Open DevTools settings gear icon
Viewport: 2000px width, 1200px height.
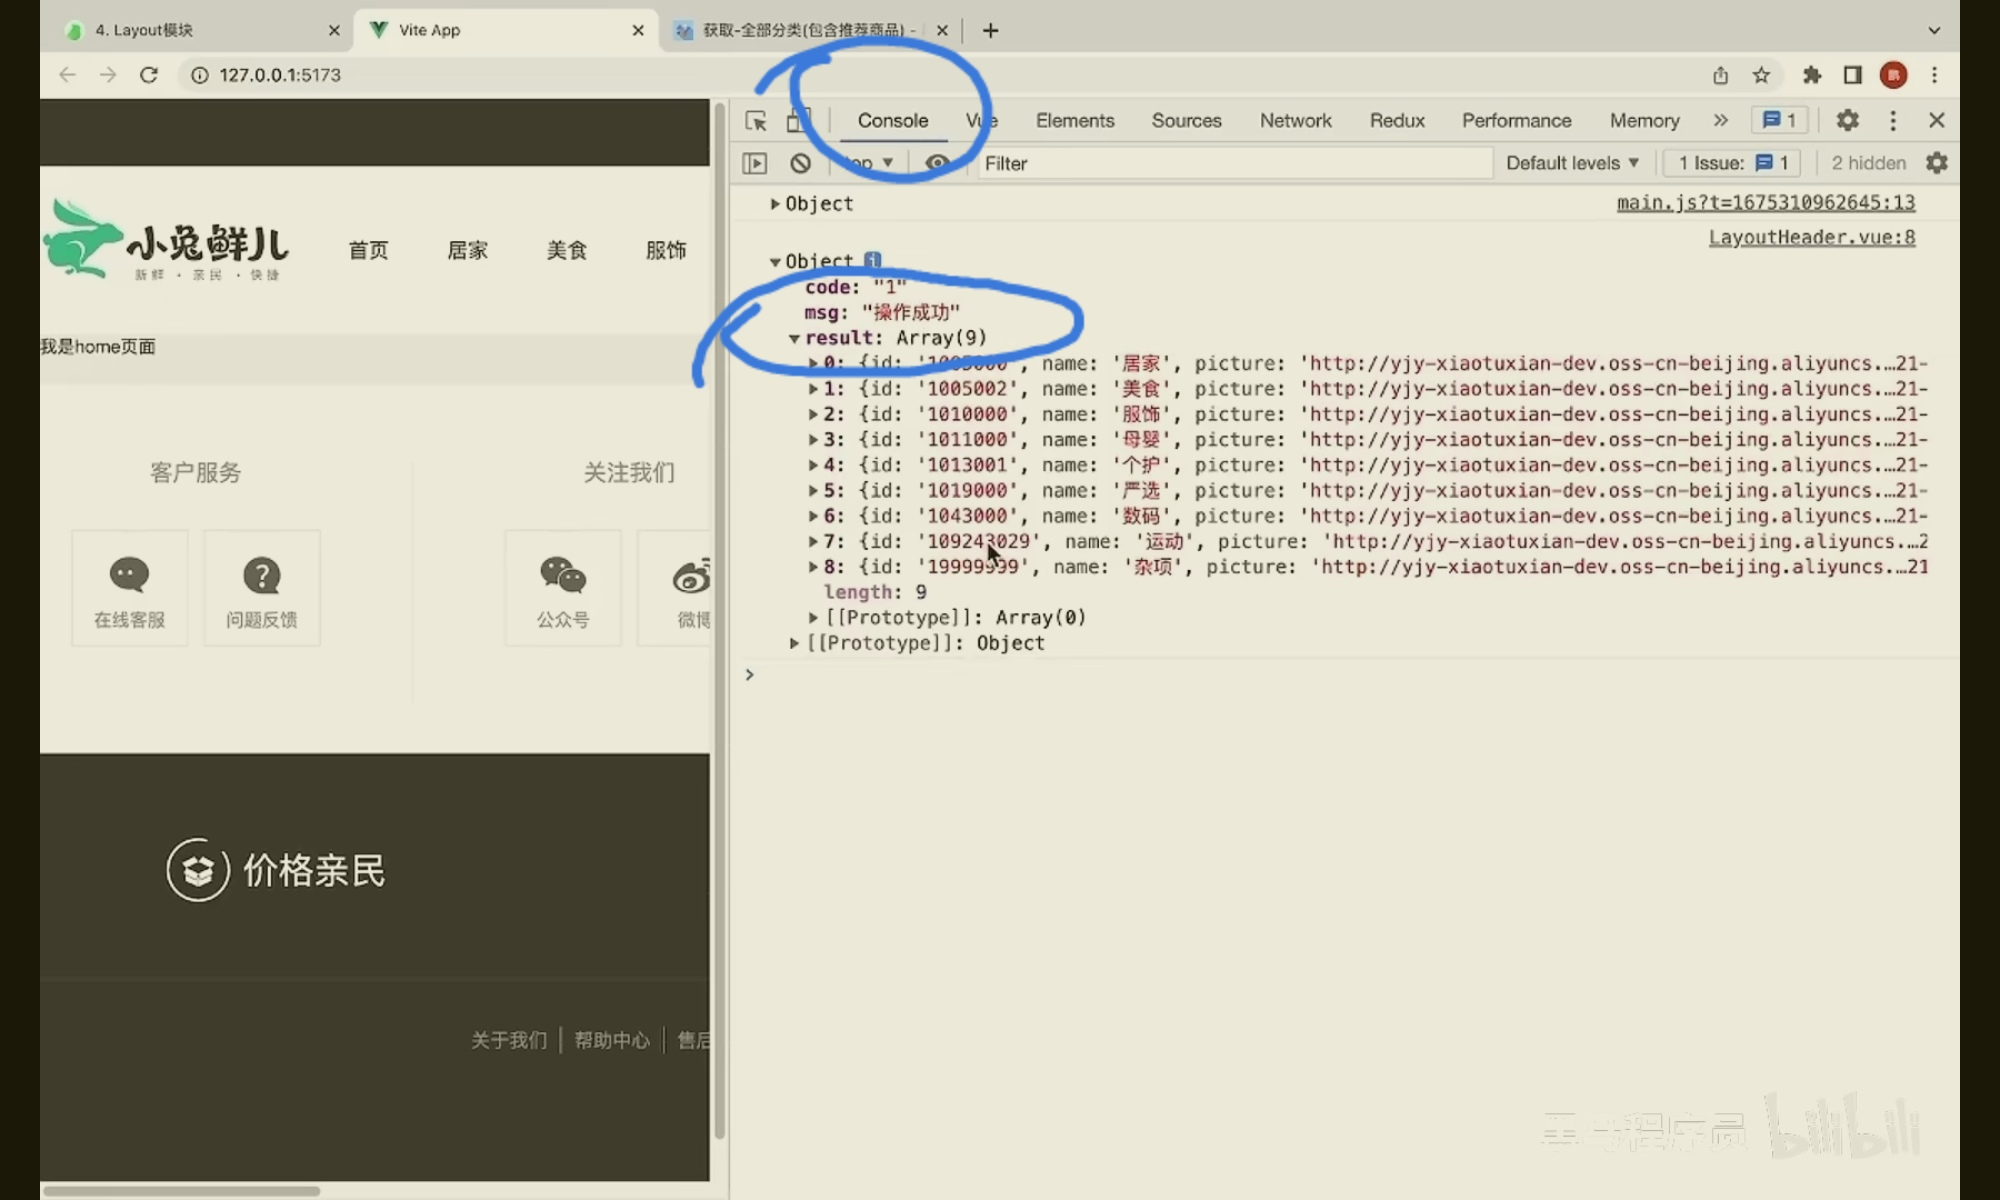[1847, 121]
